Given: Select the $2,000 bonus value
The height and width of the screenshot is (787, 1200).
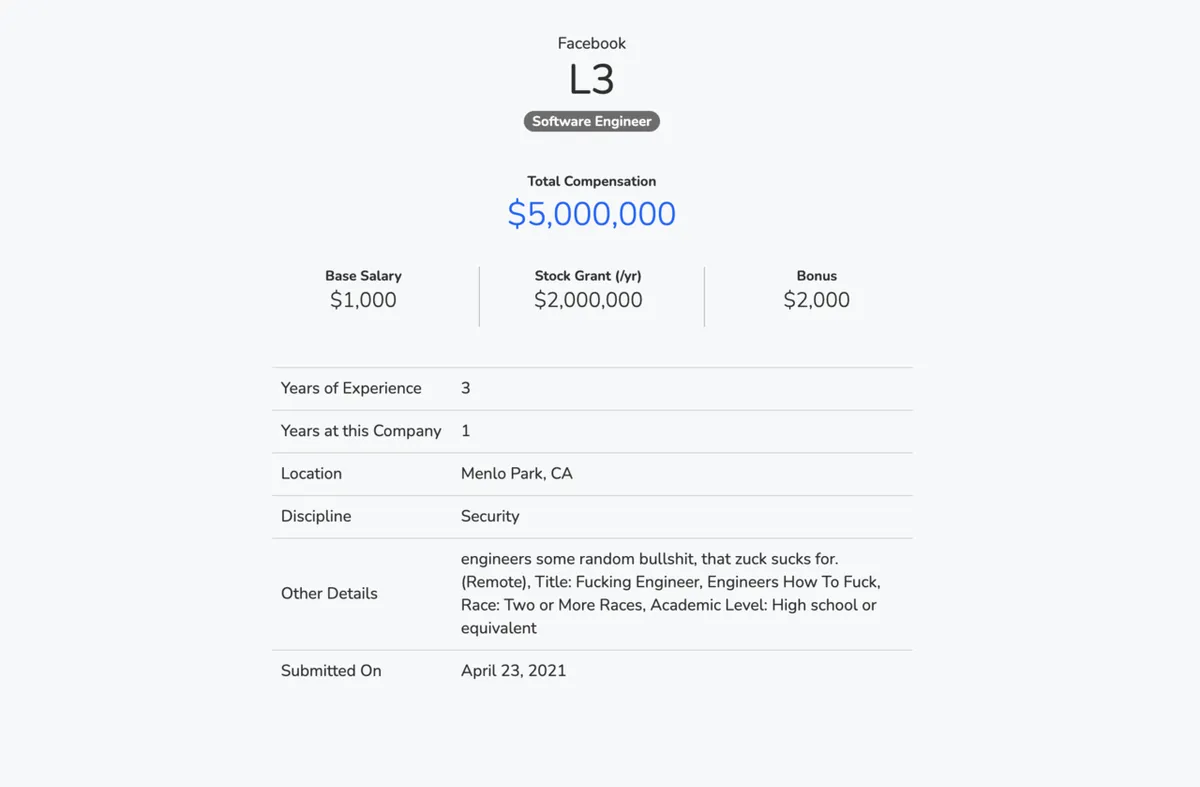Looking at the screenshot, I should pyautogui.click(x=816, y=300).
